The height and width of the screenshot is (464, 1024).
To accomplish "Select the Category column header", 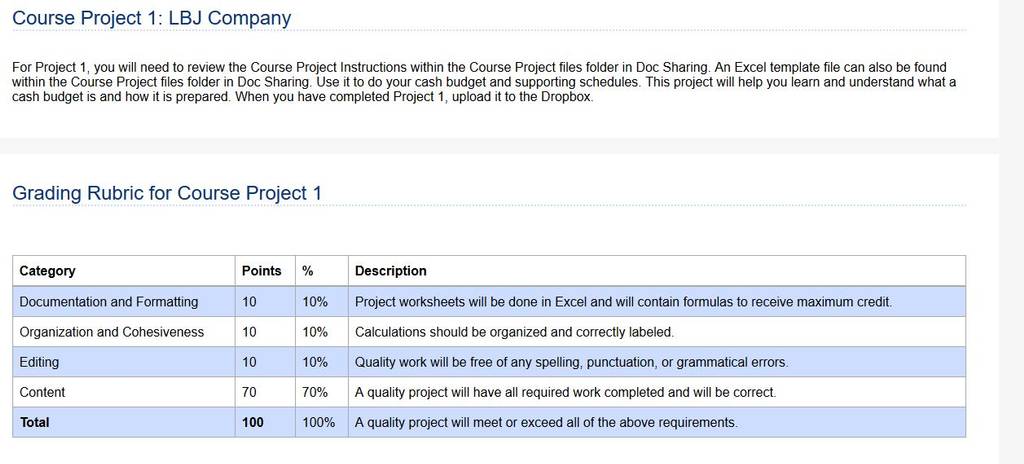I will pos(47,271).
